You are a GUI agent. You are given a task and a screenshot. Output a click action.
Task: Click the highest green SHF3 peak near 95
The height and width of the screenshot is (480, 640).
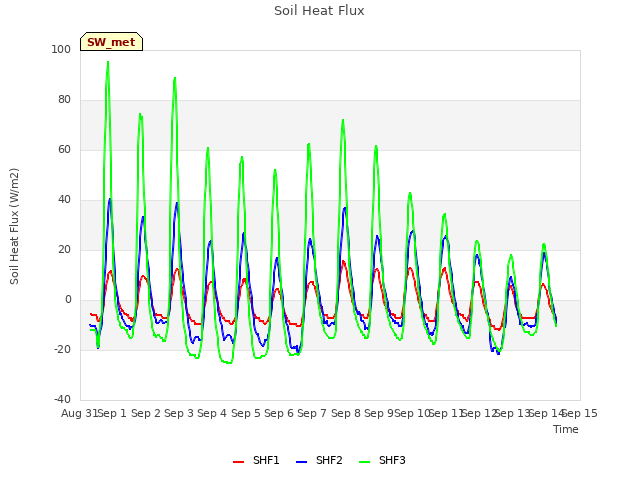click(108, 62)
